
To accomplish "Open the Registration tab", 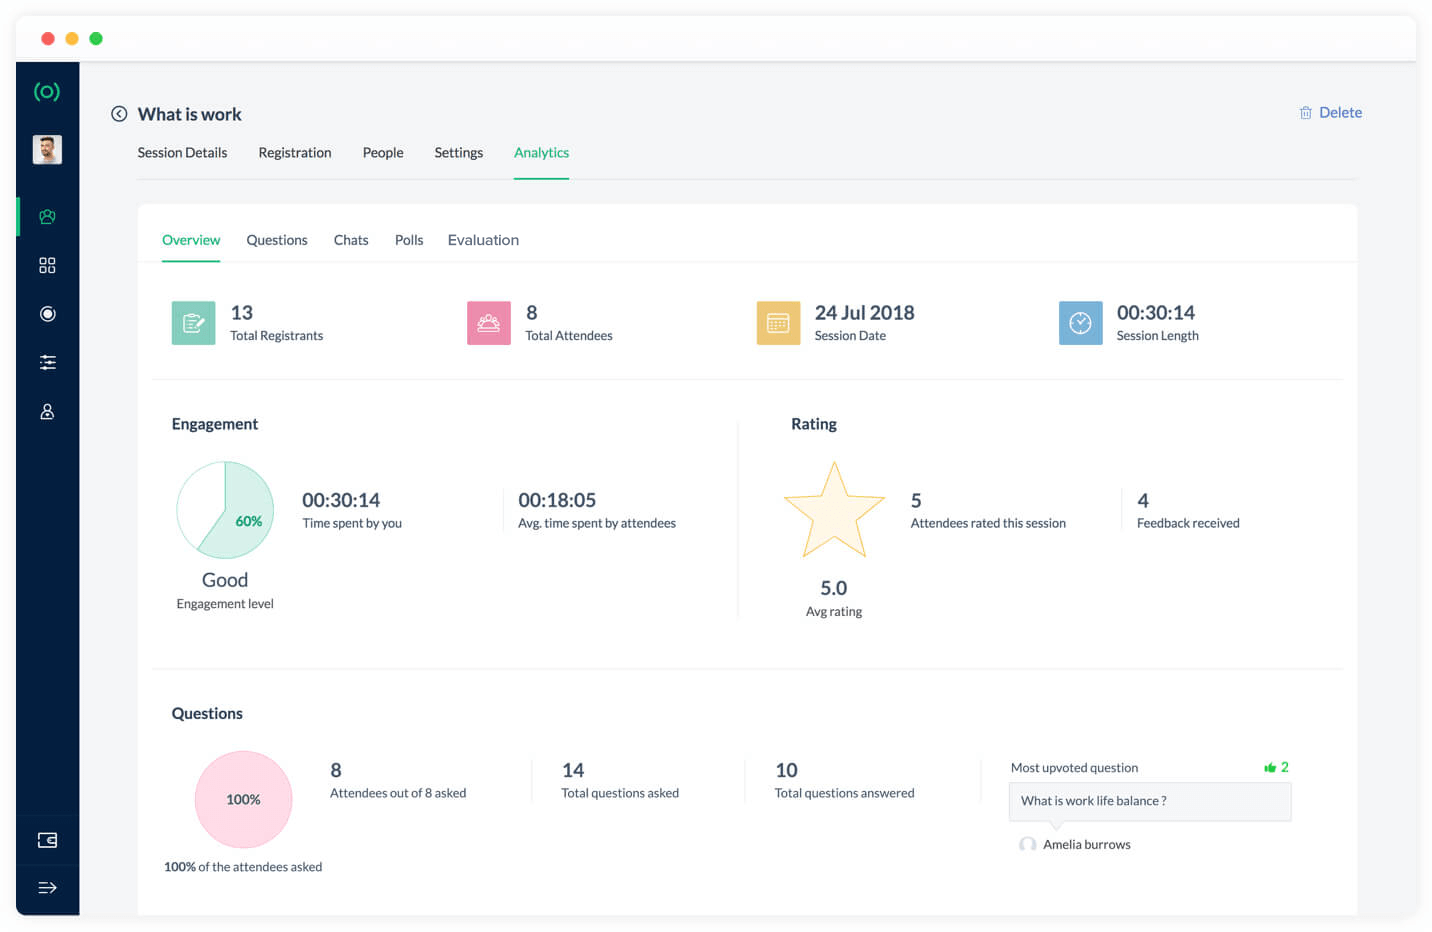I will point(294,153).
